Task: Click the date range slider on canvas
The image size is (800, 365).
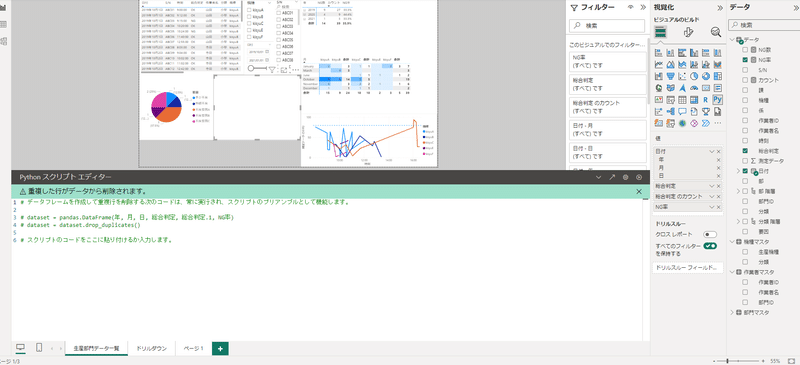Action: 257,68
